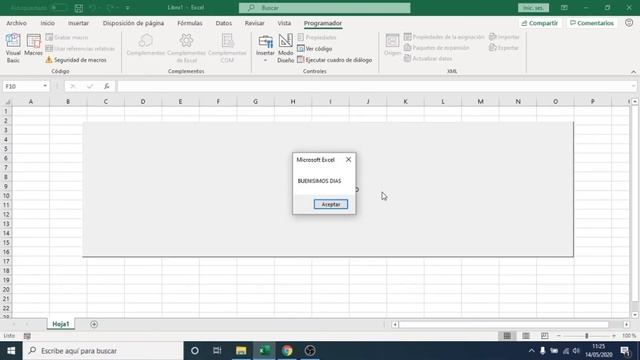Toggle the Autoguardado switch
This screenshot has height=360, width=640.
pos(59,8)
